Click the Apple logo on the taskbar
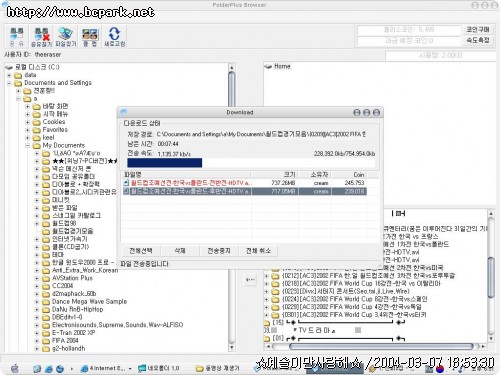The image size is (500, 375). (15, 368)
